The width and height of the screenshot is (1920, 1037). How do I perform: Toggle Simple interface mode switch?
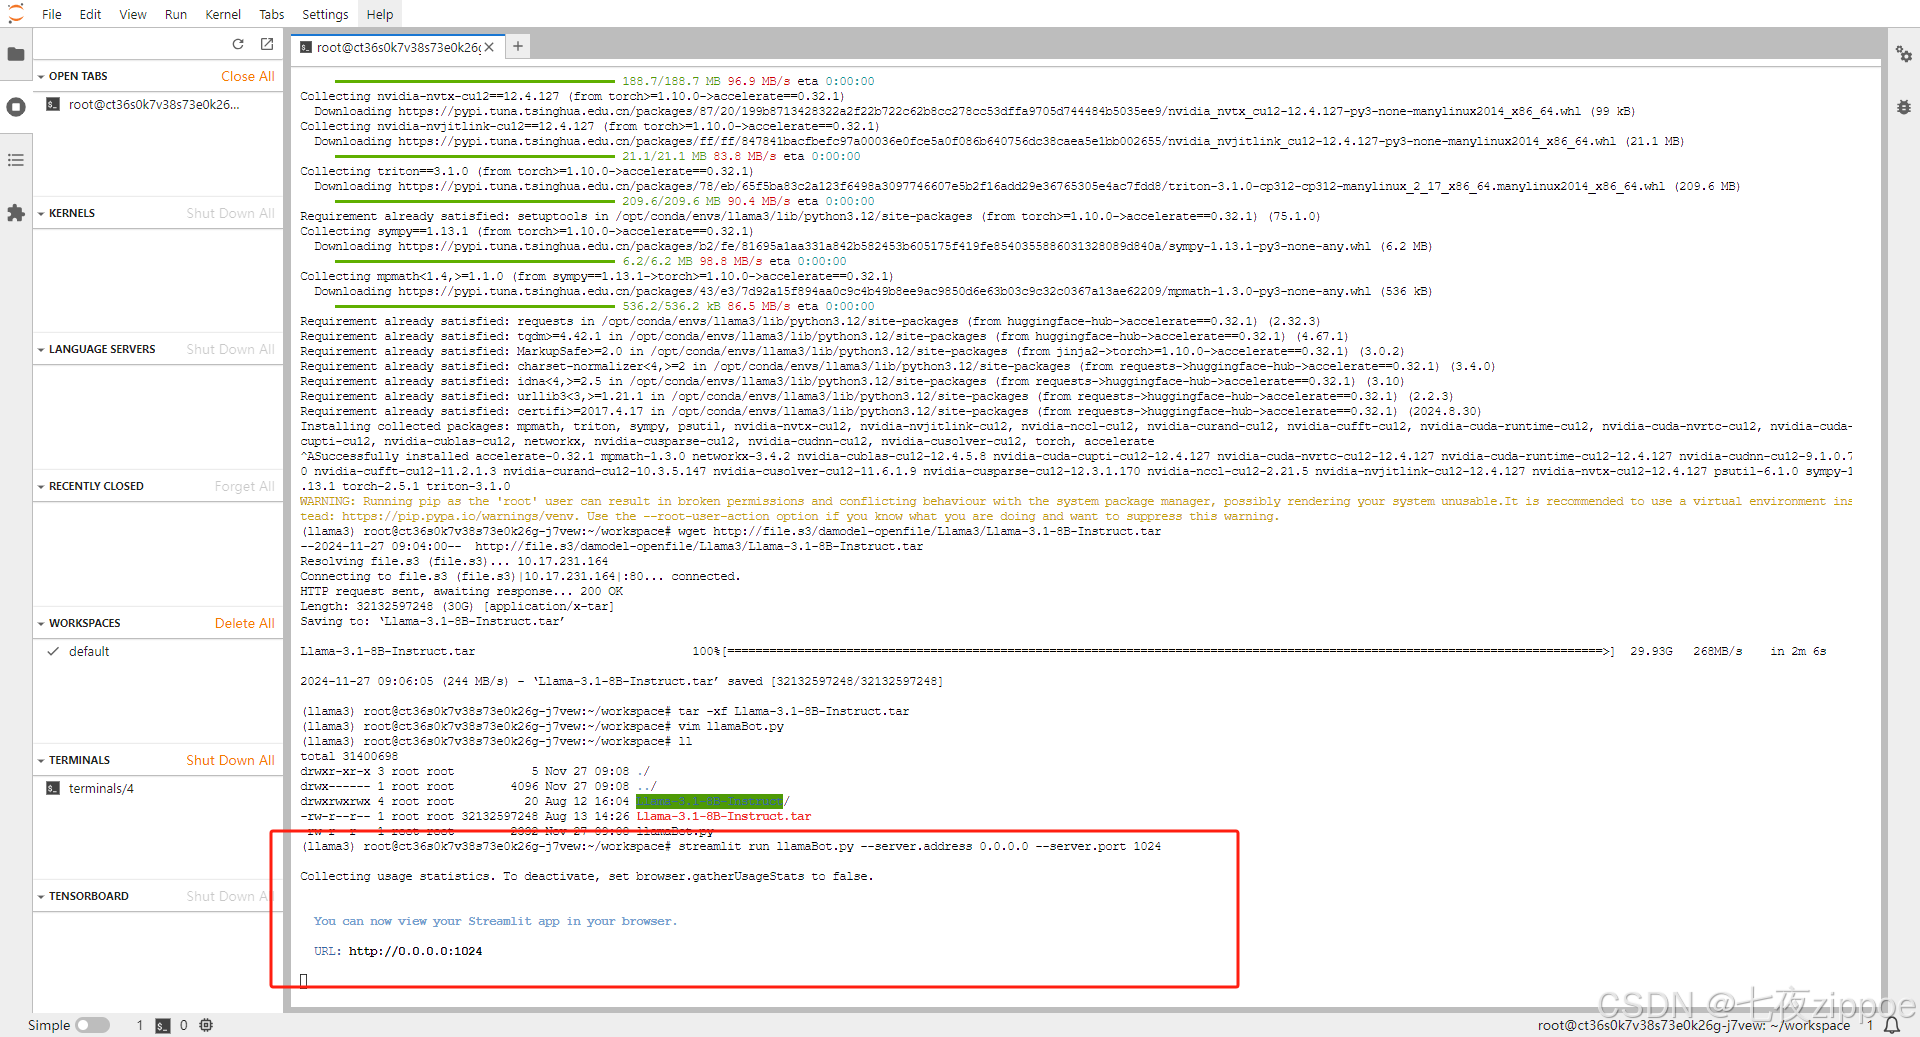92,1025
